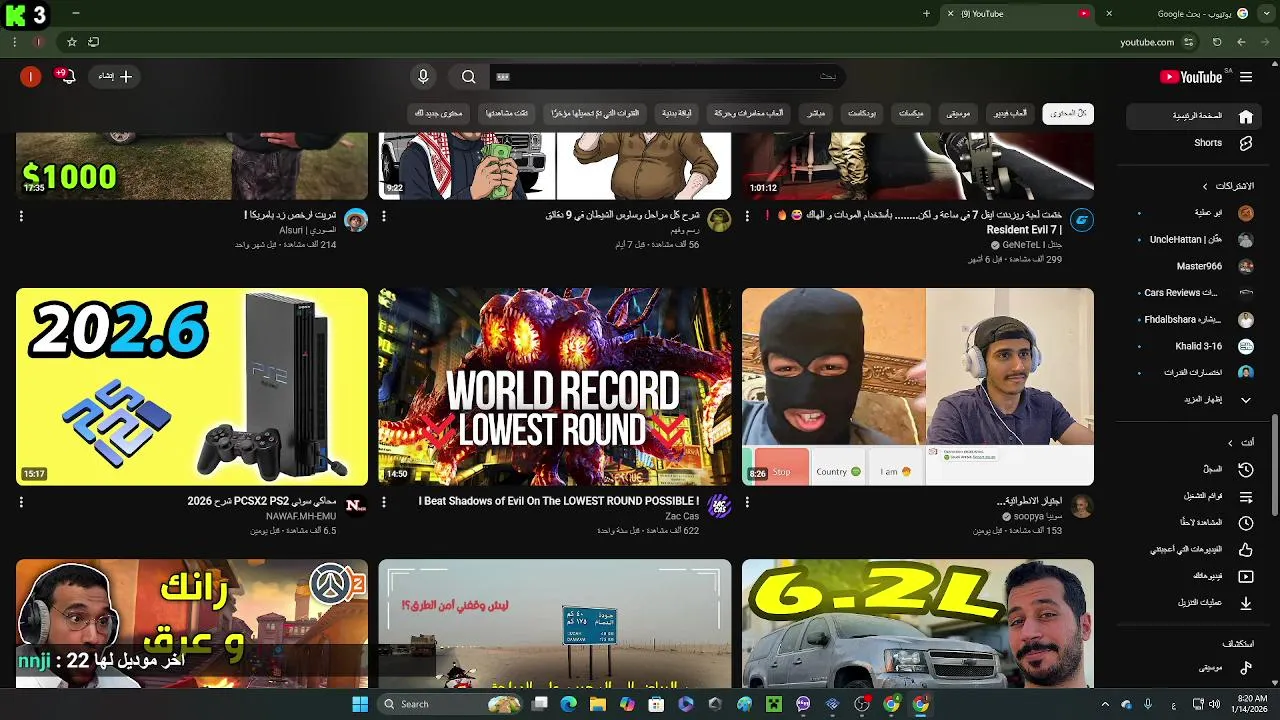Click the browser reload button
This screenshot has width=1280, height=720.
click(1217, 42)
